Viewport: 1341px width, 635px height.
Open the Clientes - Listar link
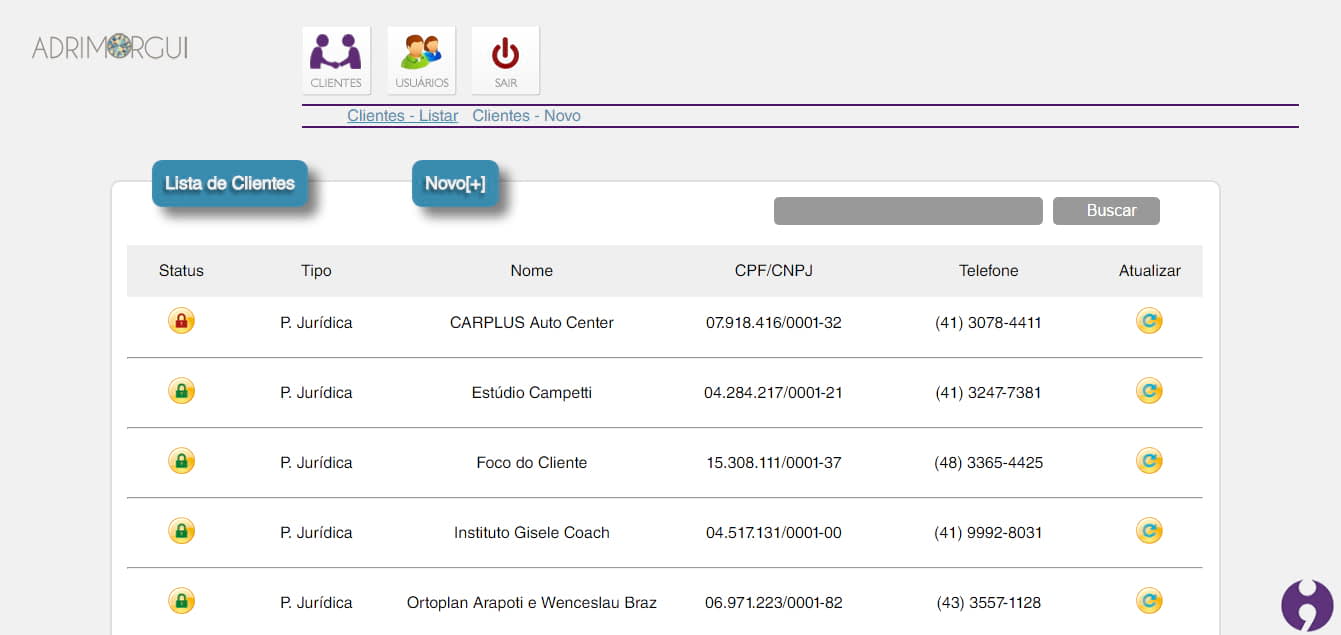402,116
